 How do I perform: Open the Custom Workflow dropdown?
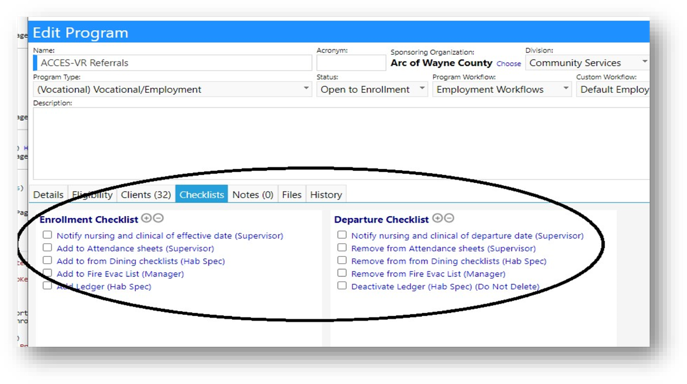(x=613, y=89)
